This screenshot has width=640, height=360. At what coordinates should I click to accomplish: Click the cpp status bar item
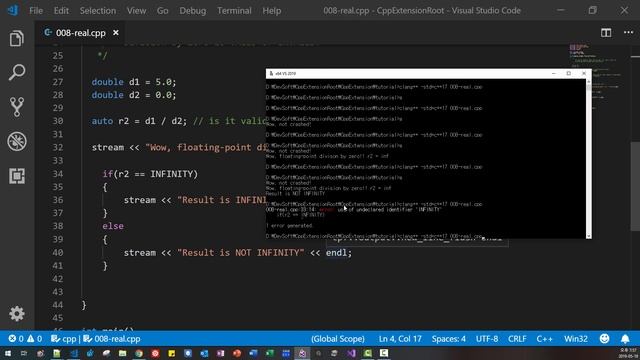pyautogui.click(x=64, y=339)
